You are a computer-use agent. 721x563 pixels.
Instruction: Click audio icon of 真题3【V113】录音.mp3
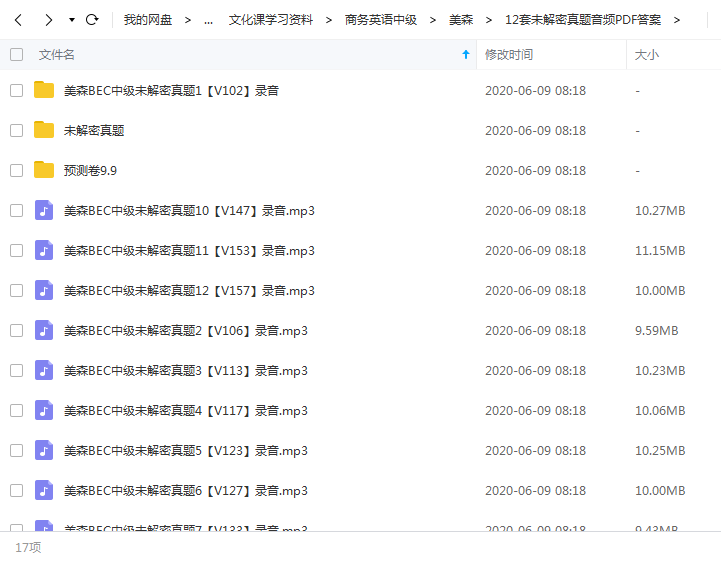[x=44, y=370]
